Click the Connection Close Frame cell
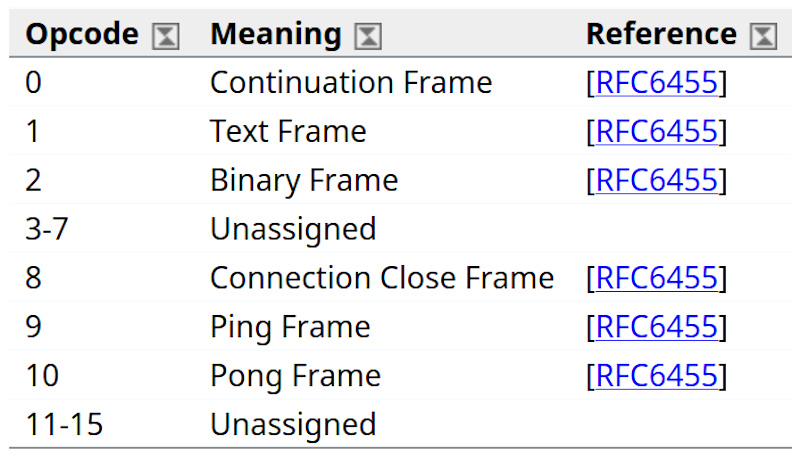The height and width of the screenshot is (458, 800). 382,278
